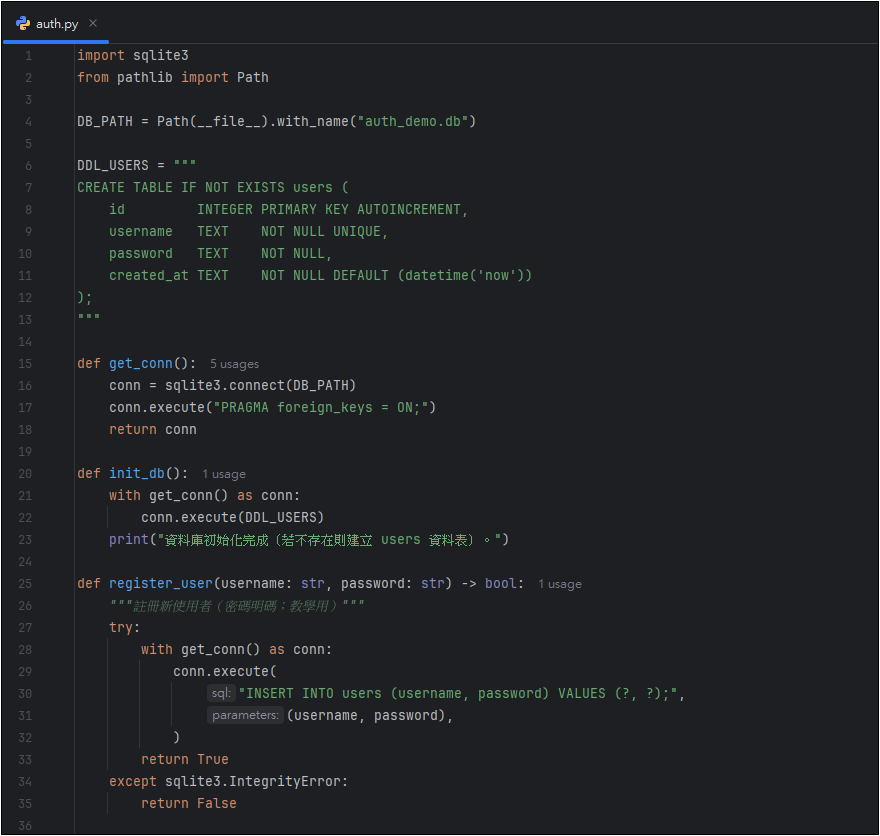Click the "parameters:" inlay hint label

click(245, 716)
